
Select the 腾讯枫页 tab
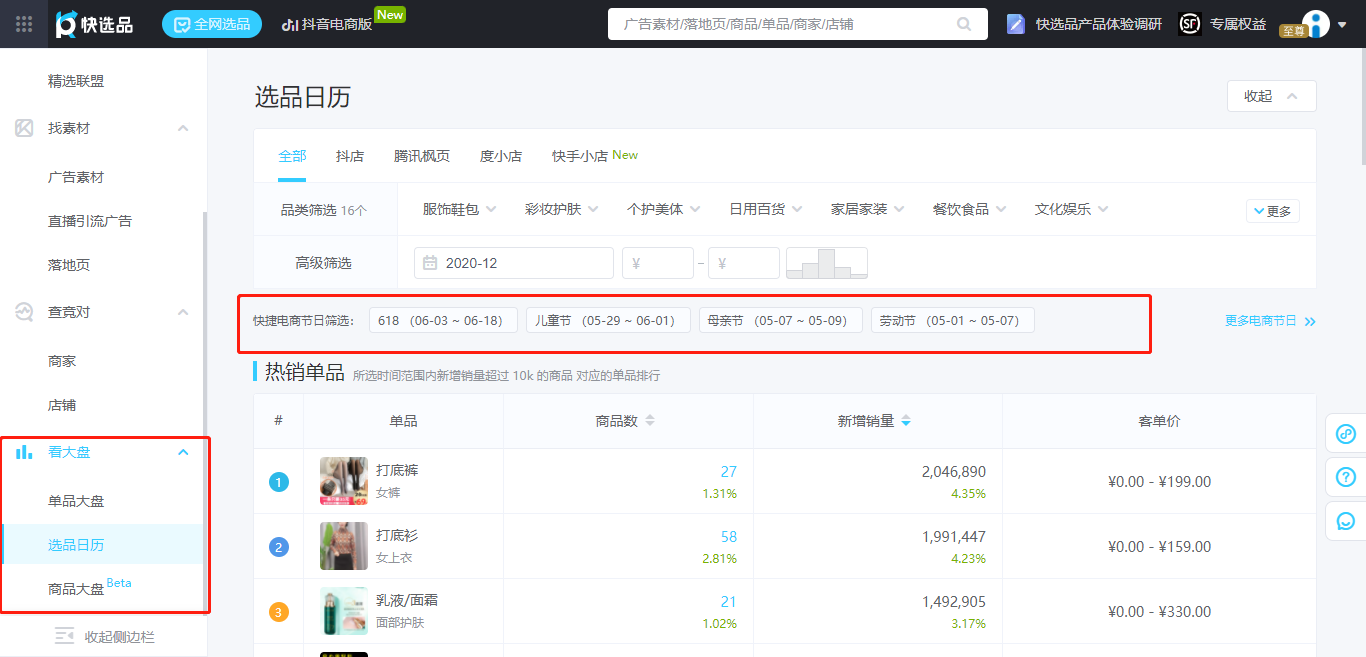(x=422, y=156)
